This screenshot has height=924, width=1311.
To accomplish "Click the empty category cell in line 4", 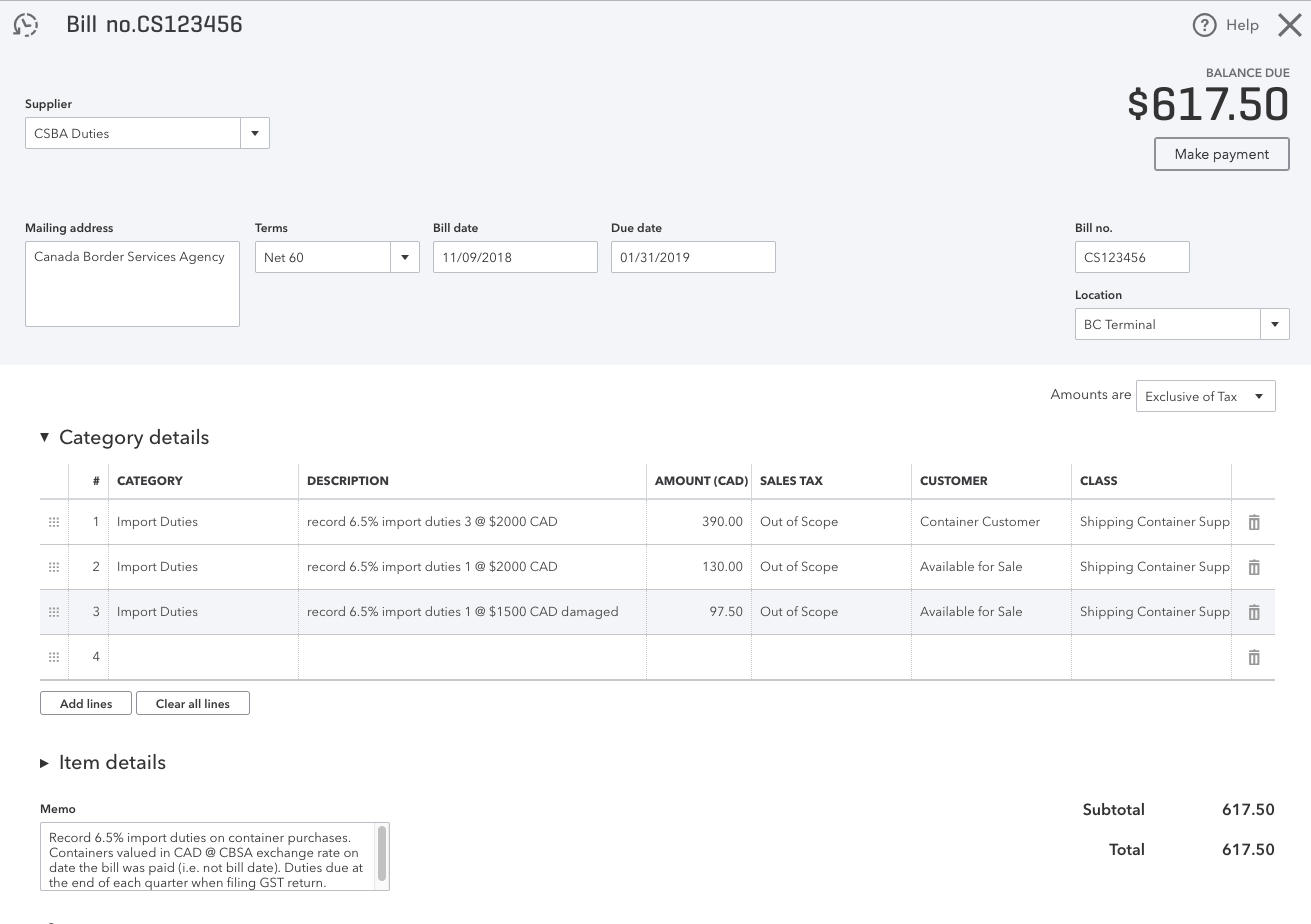I will [203, 657].
